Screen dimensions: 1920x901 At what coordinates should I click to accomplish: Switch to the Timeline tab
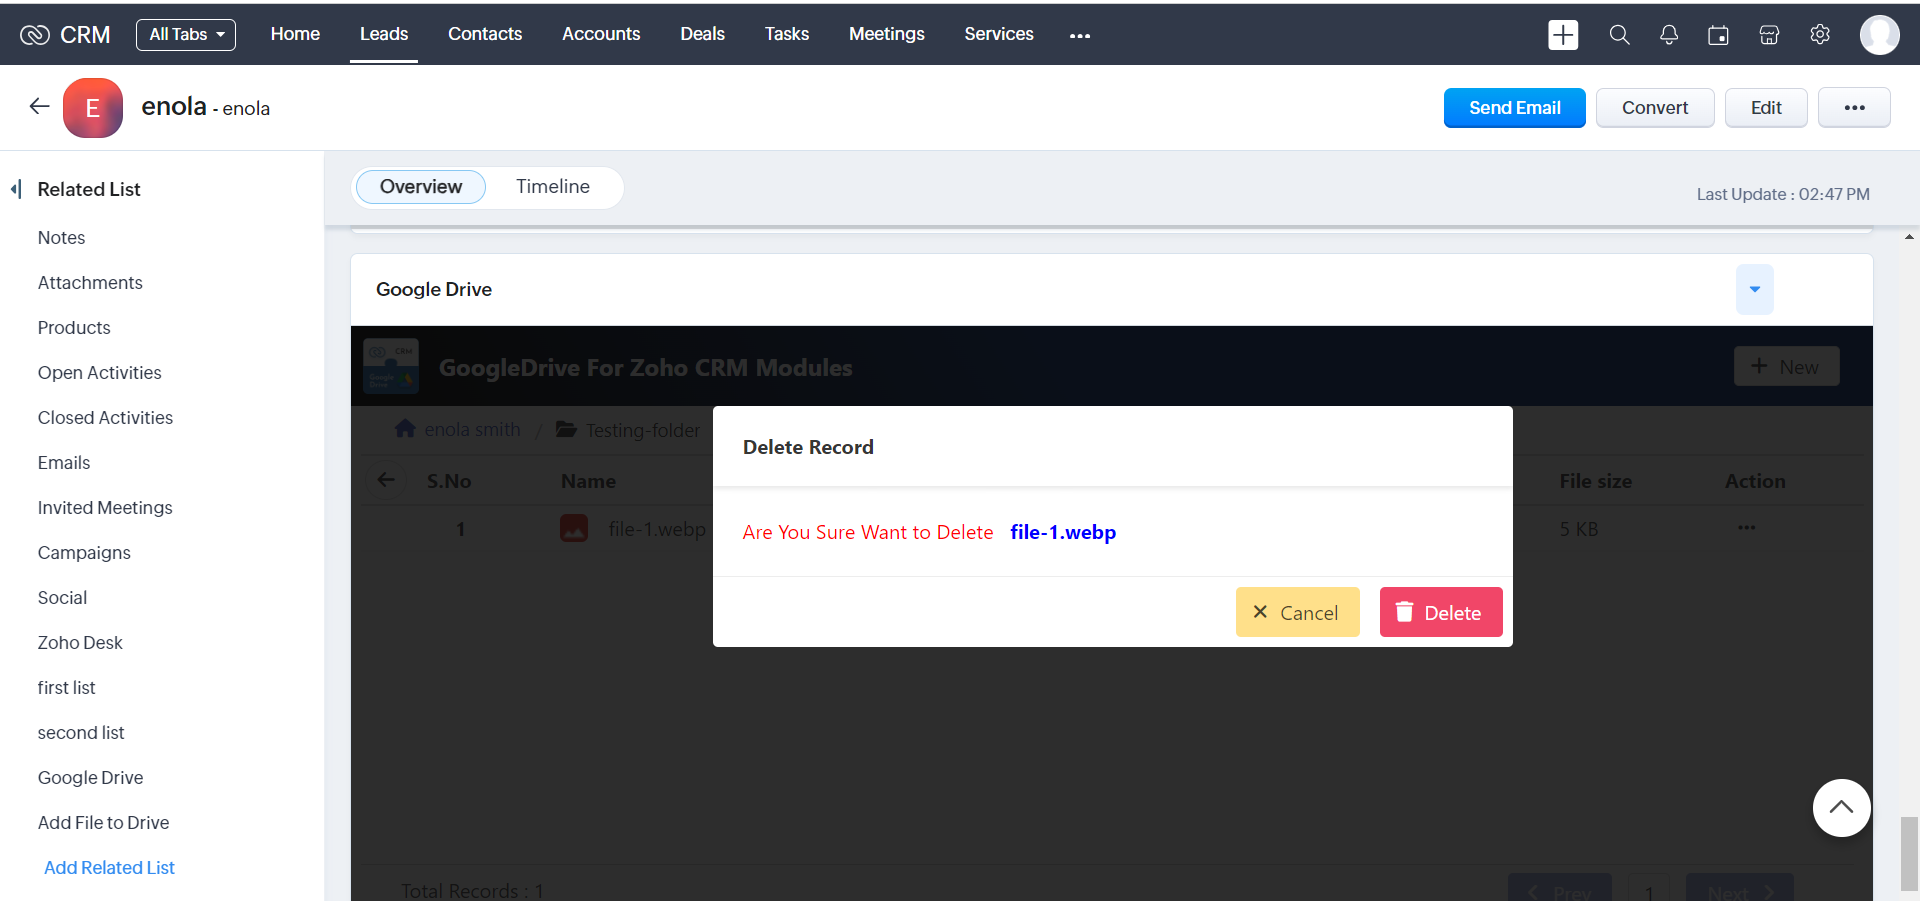point(552,187)
